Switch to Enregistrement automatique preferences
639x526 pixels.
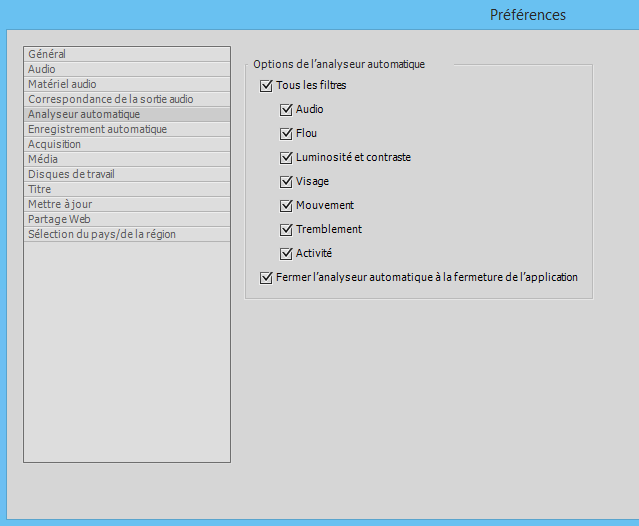(97, 129)
